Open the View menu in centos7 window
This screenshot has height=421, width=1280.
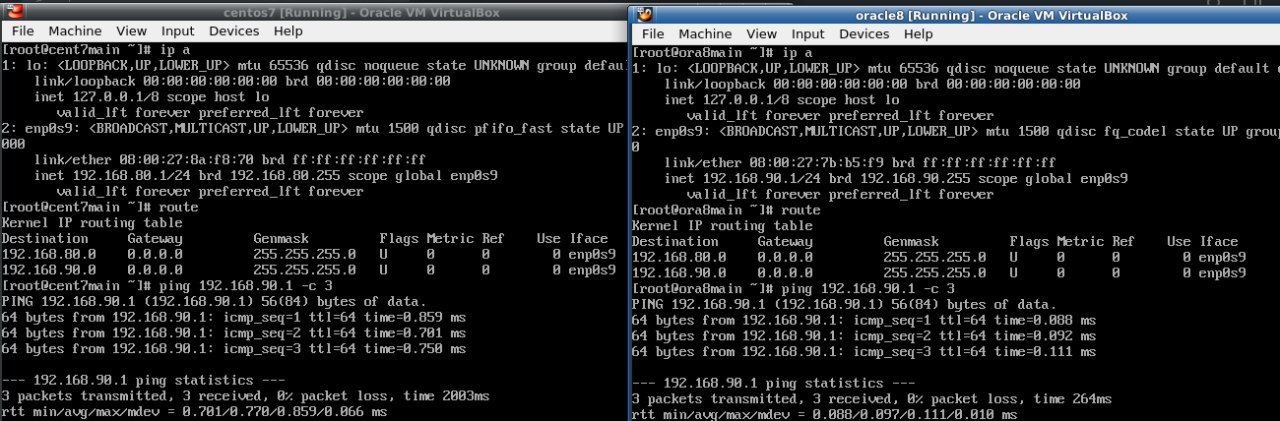131,31
